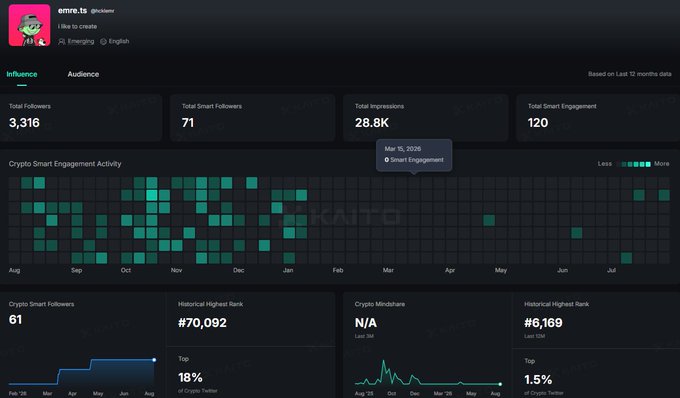Click the Jul month label on heatmap

[x=611, y=270]
